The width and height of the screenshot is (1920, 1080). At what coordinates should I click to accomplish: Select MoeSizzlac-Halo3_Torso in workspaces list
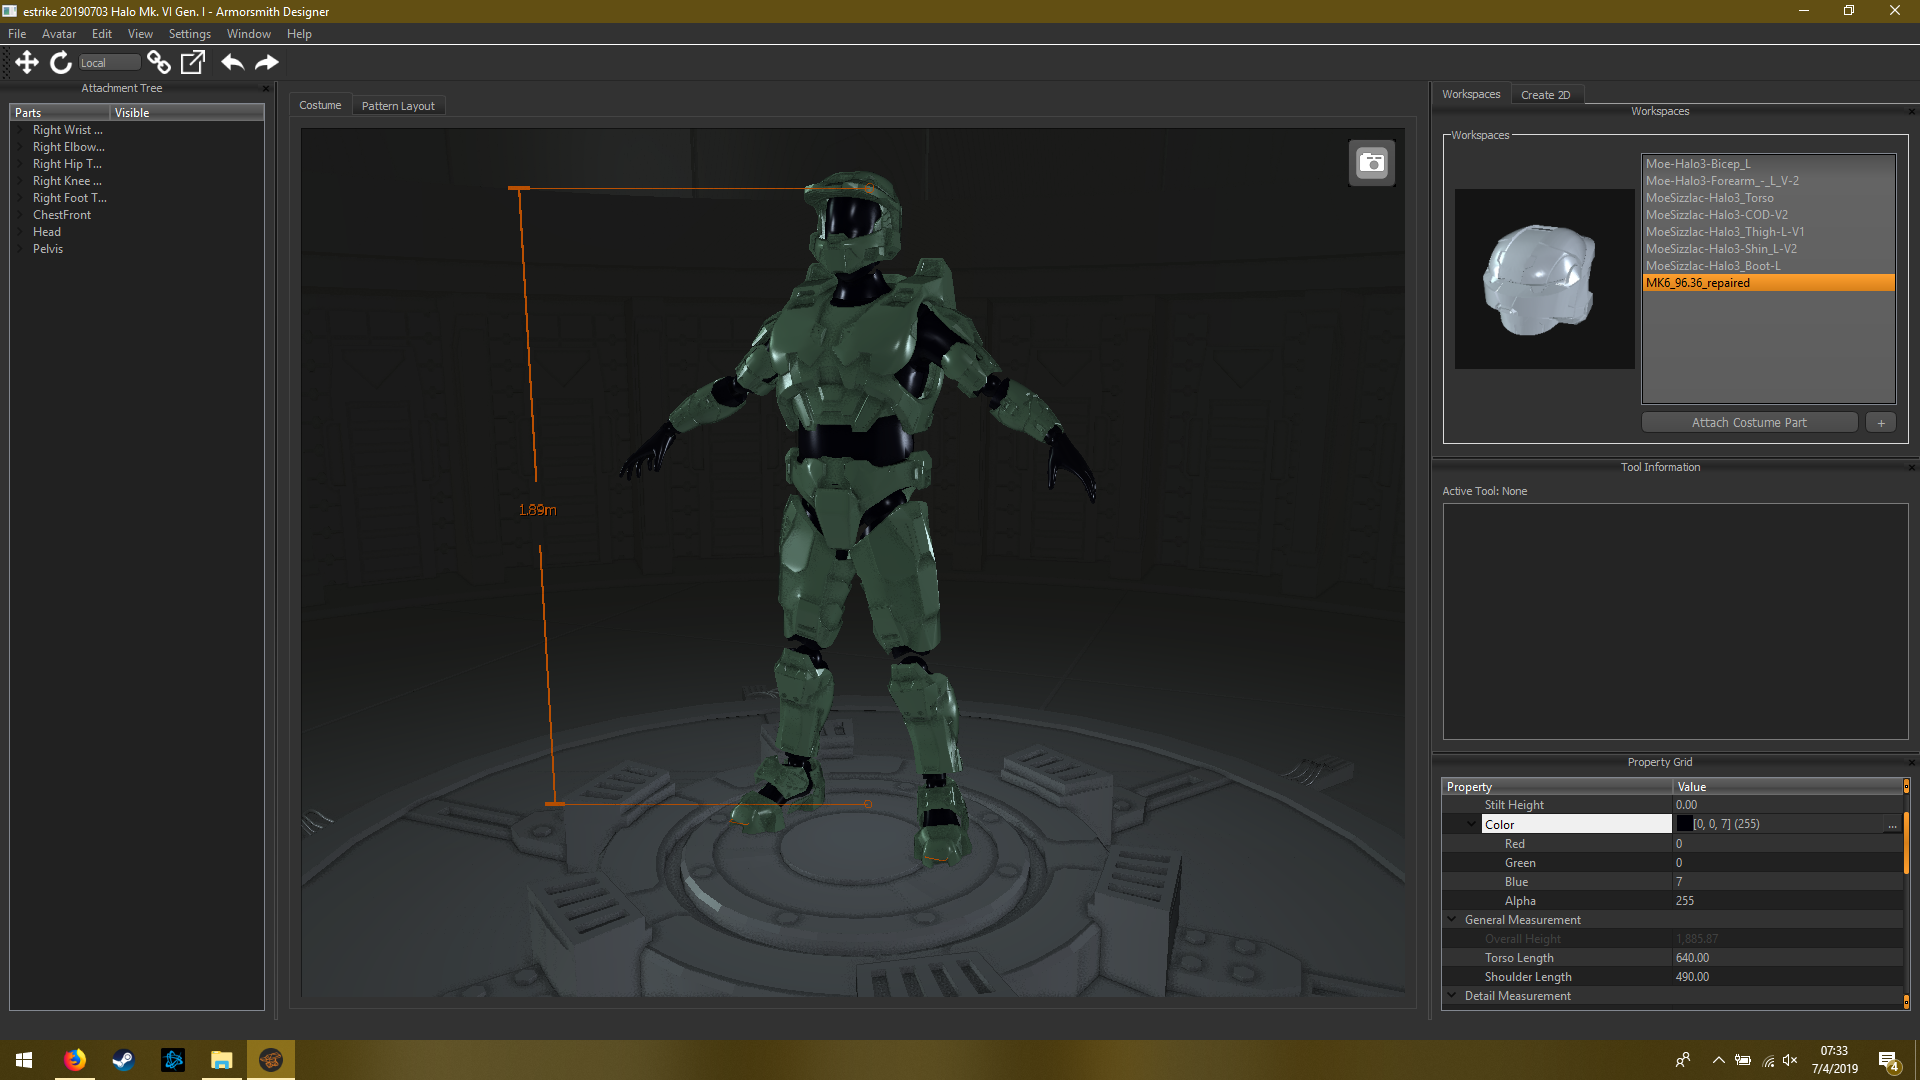coord(1709,198)
